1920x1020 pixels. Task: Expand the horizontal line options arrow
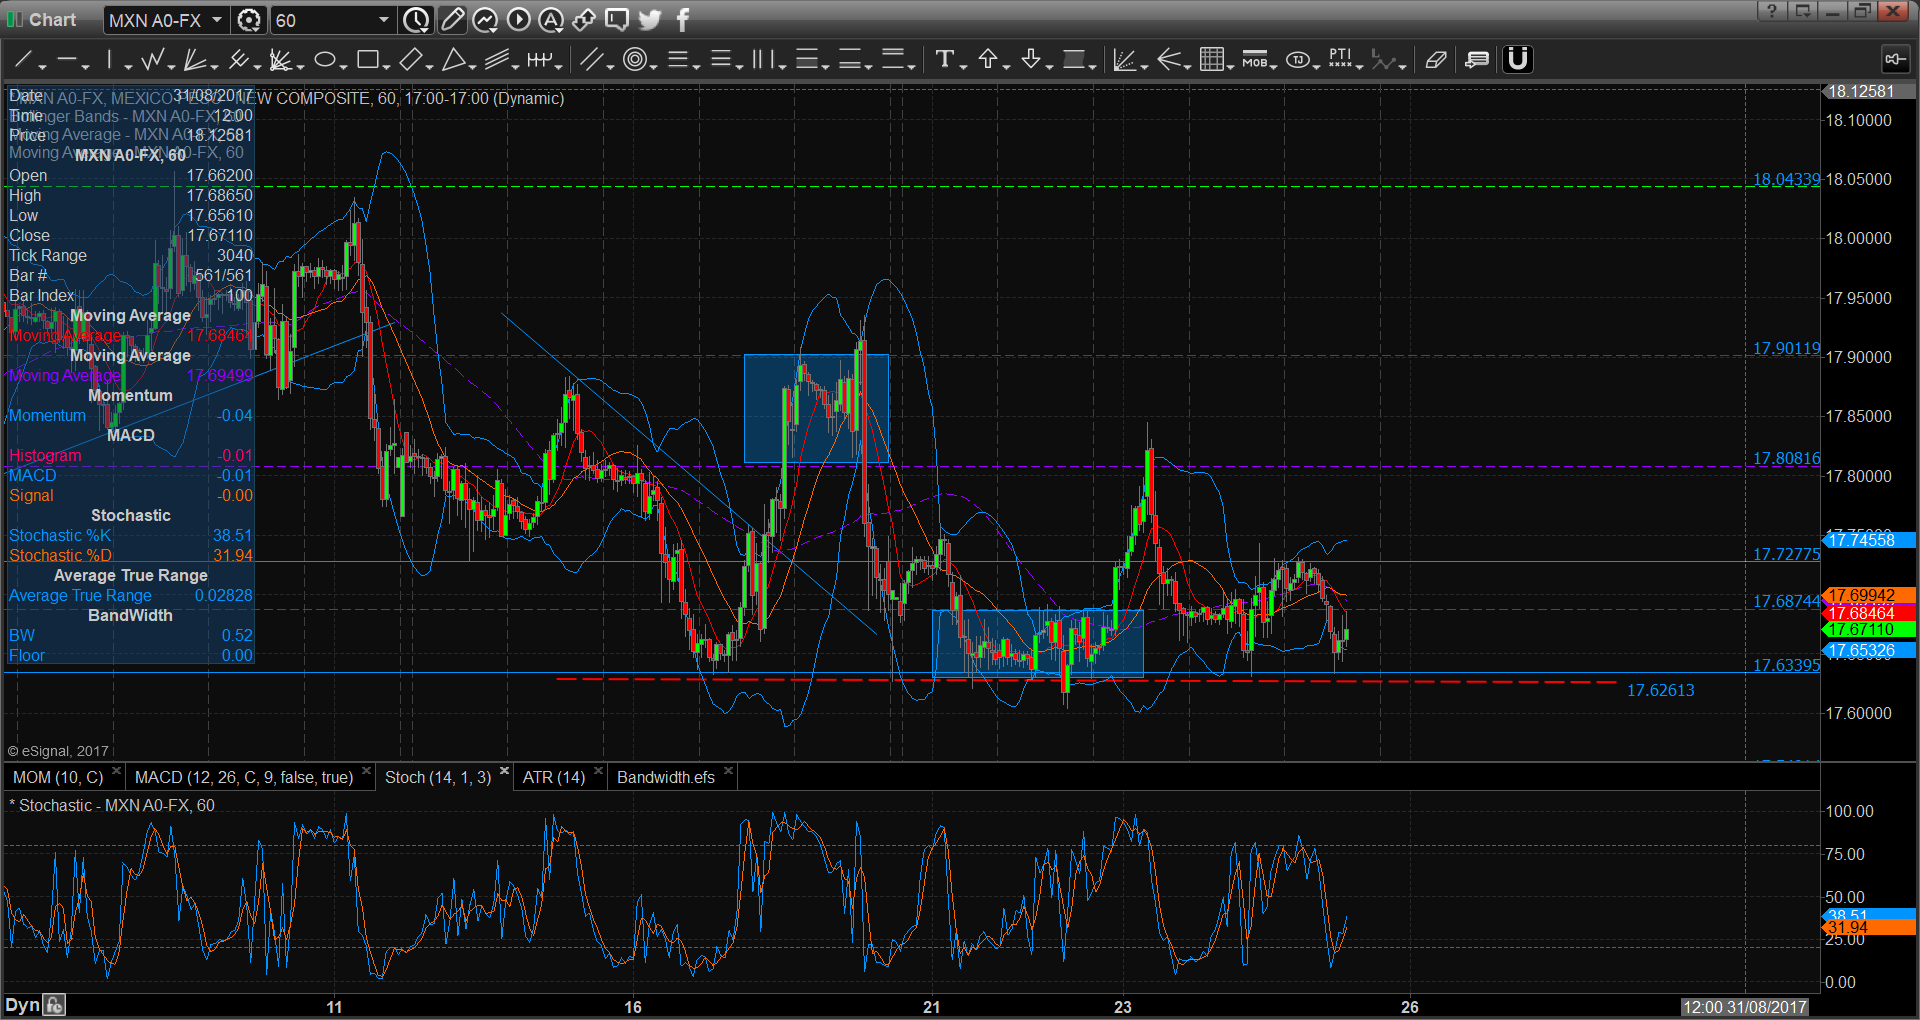tap(85, 66)
